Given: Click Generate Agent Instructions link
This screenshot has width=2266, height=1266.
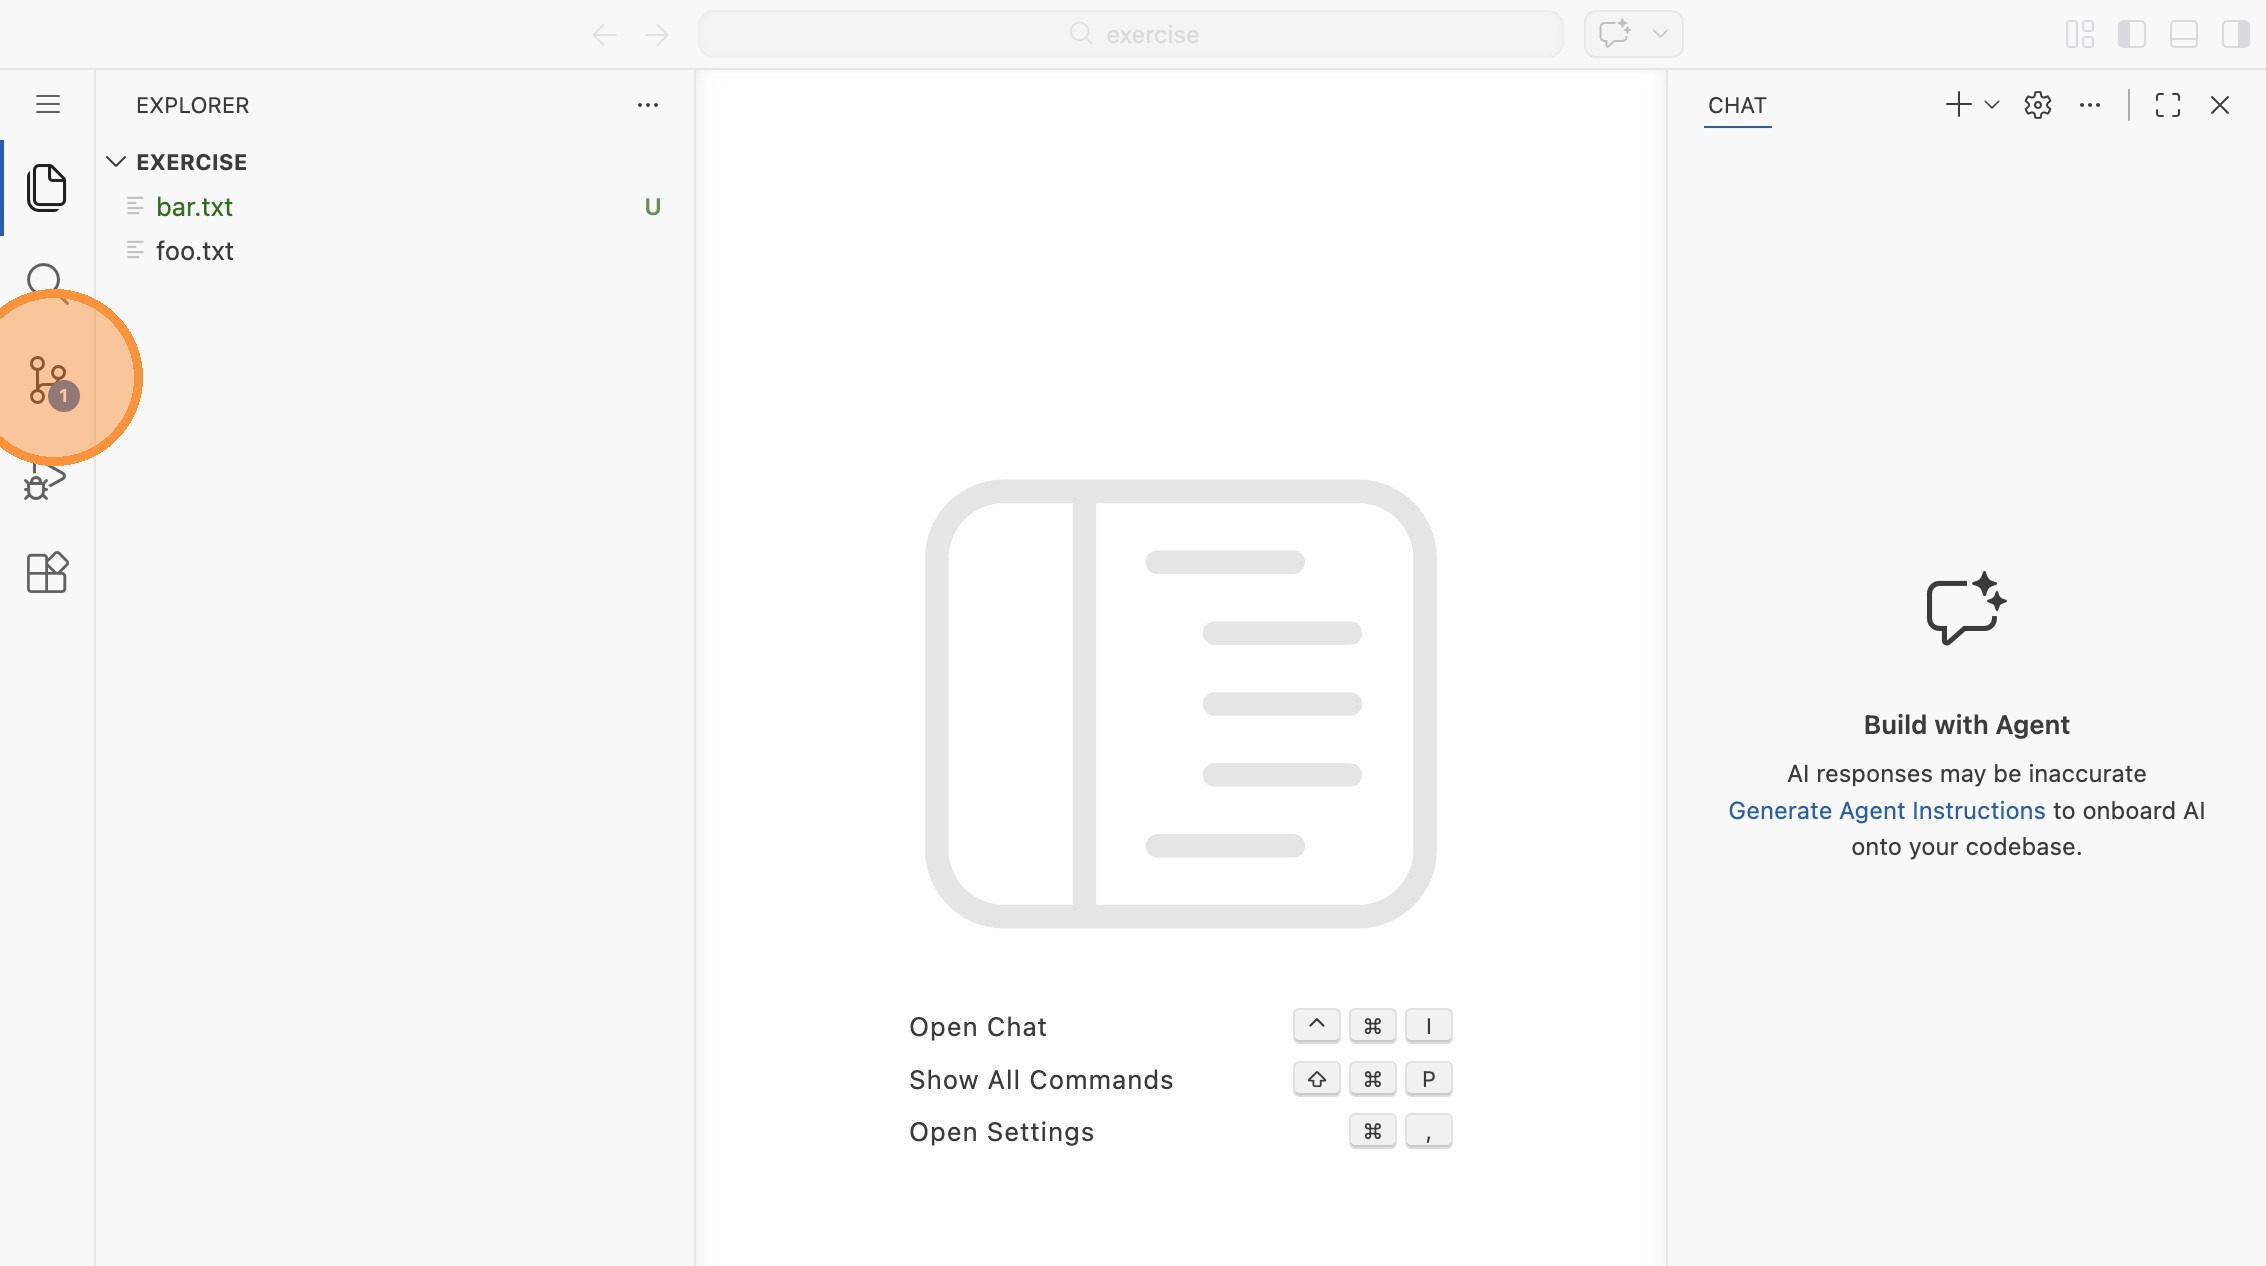Looking at the screenshot, I should point(1886,810).
